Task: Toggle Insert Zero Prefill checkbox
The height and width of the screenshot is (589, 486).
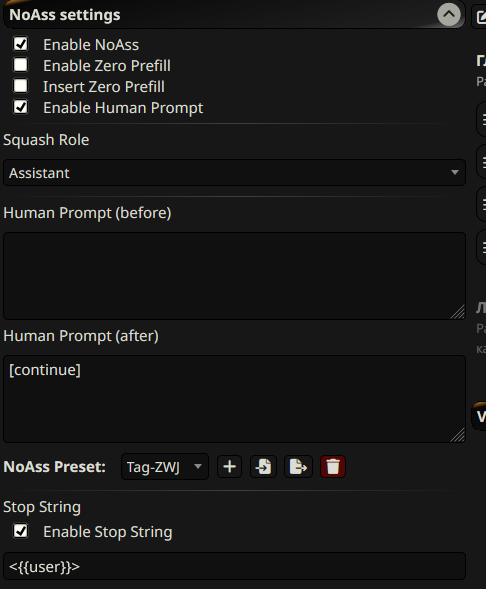Action: (x=21, y=86)
